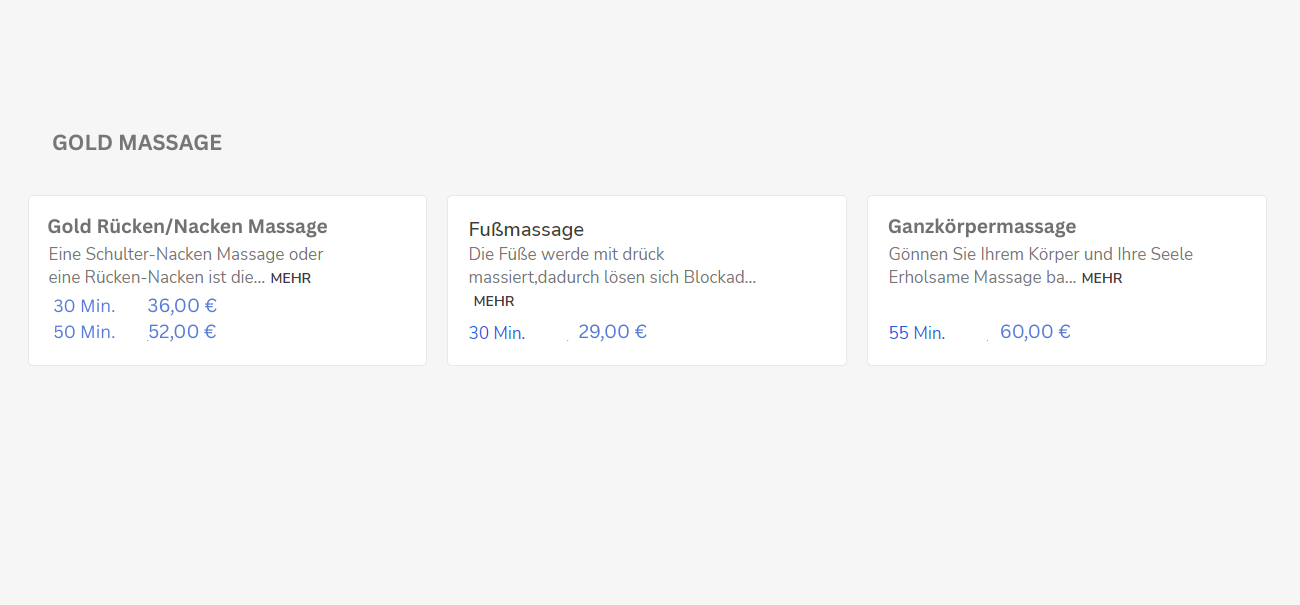The width and height of the screenshot is (1300, 605).
Task: Select the Fußmassage card
Action: click(x=647, y=280)
